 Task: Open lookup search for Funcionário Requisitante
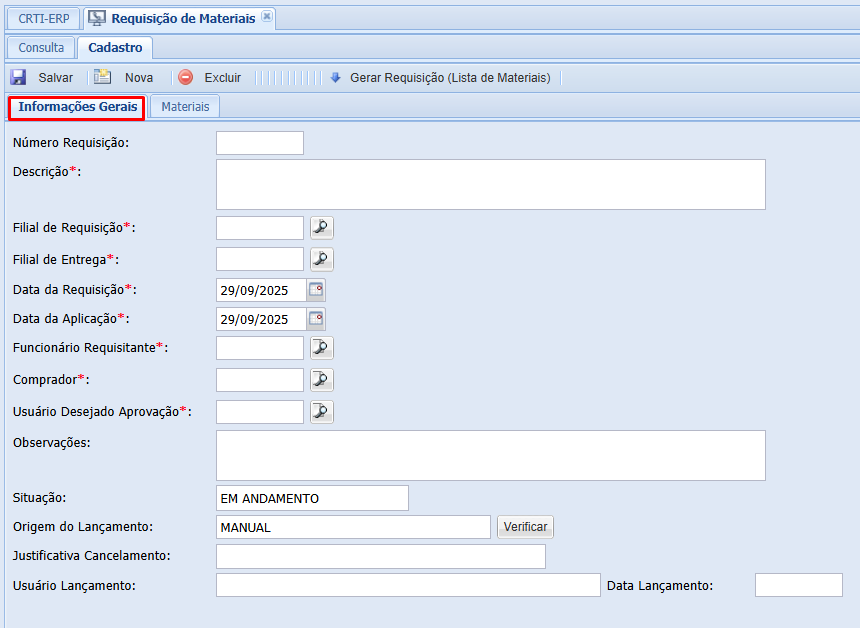(x=322, y=348)
